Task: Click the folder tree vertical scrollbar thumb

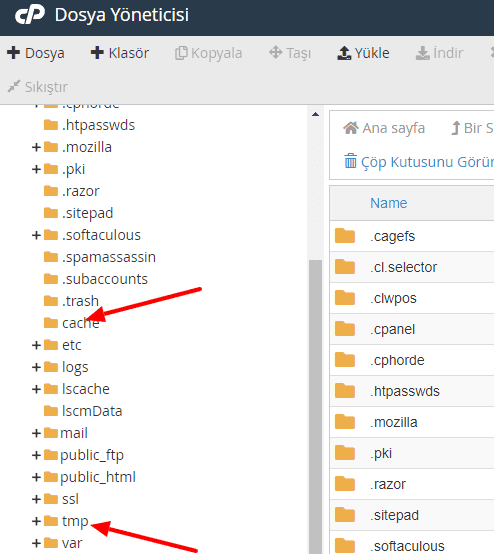Action: pyautogui.click(x=316, y=407)
